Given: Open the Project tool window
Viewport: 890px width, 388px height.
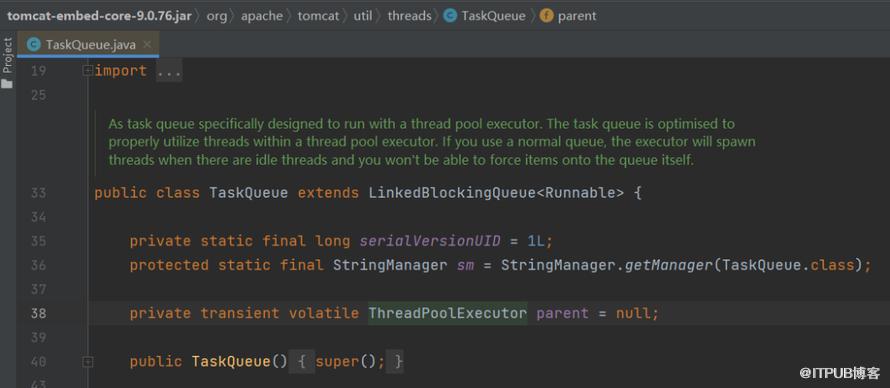Looking at the screenshot, I should (x=7, y=56).
